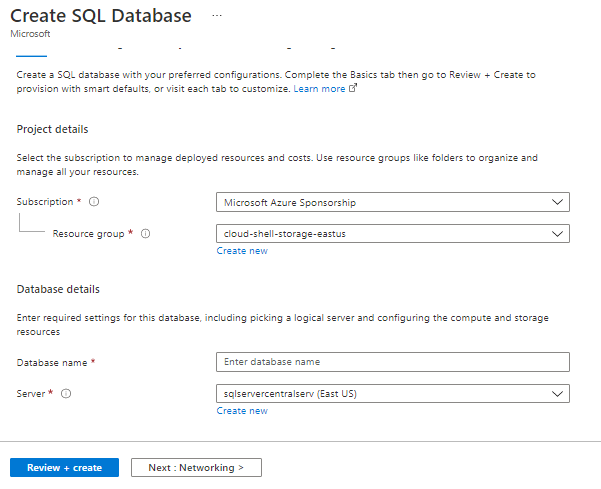Click the Server info icon
Screen dimensions: 601x489
tap(66, 394)
